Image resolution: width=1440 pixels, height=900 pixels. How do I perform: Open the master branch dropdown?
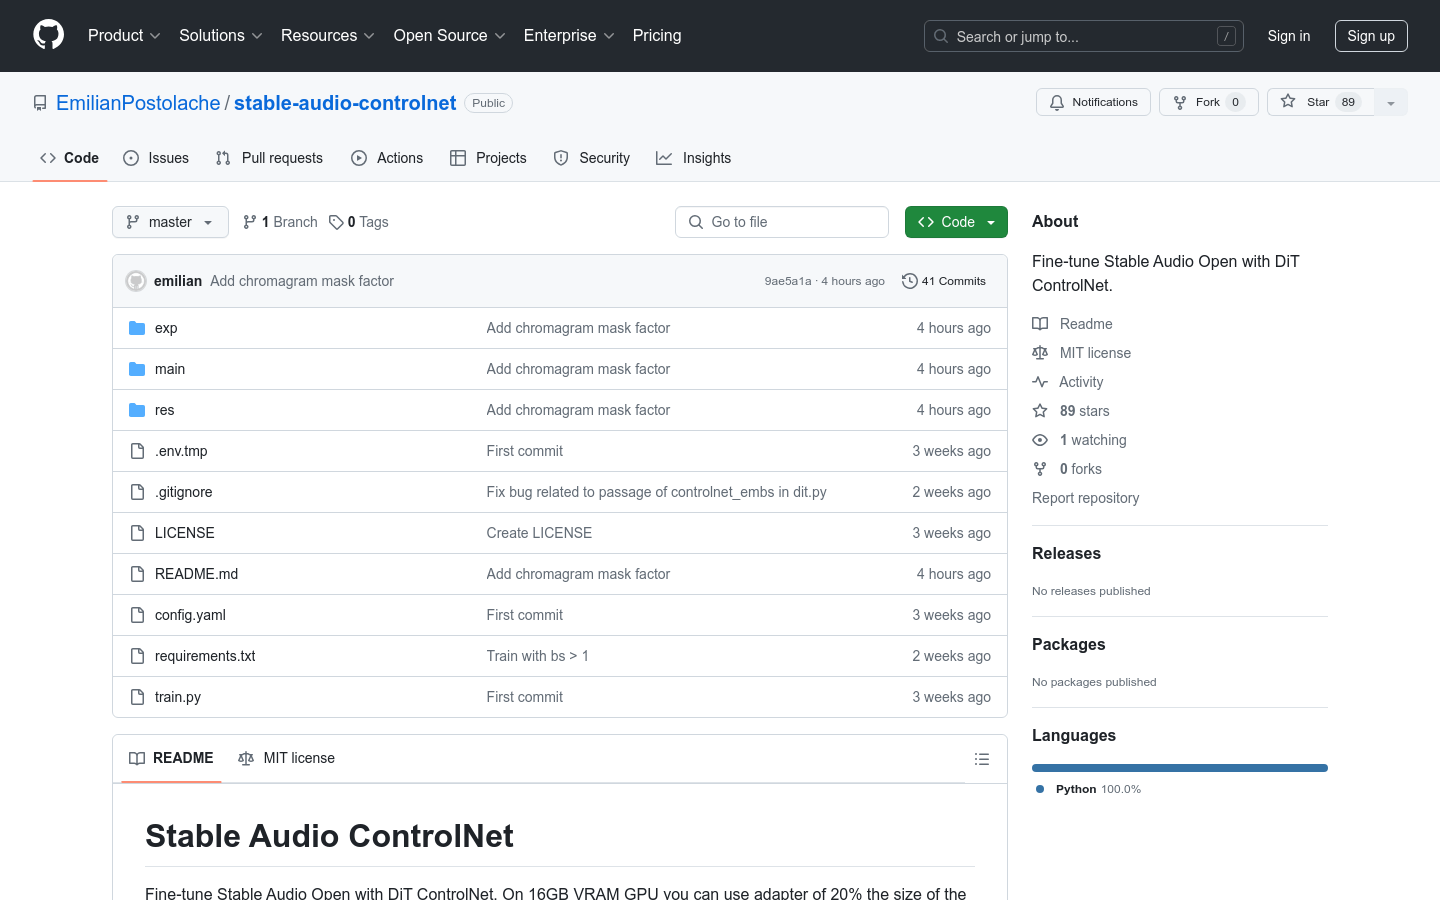tap(170, 222)
